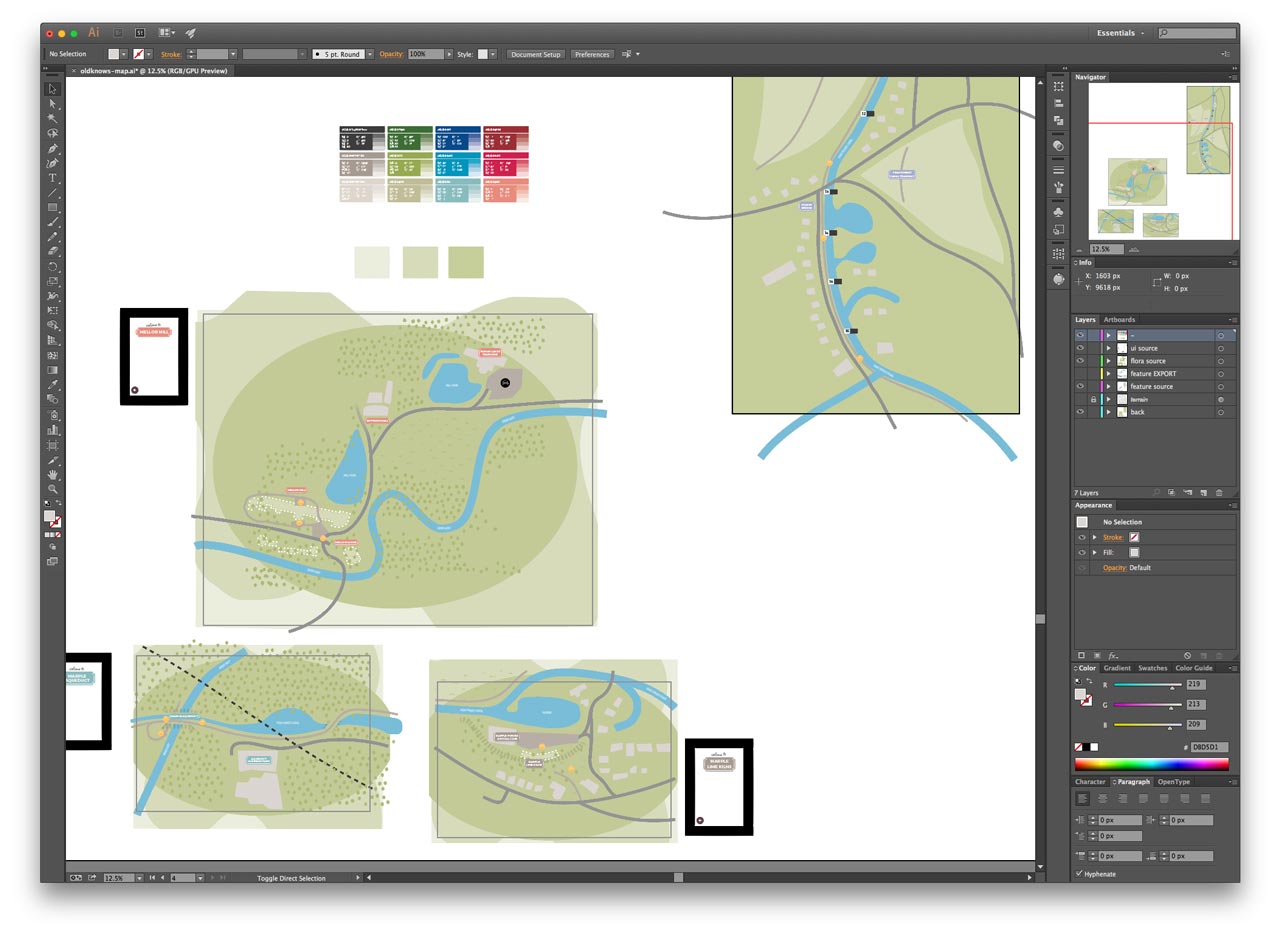Select the Type tool

(x=53, y=178)
